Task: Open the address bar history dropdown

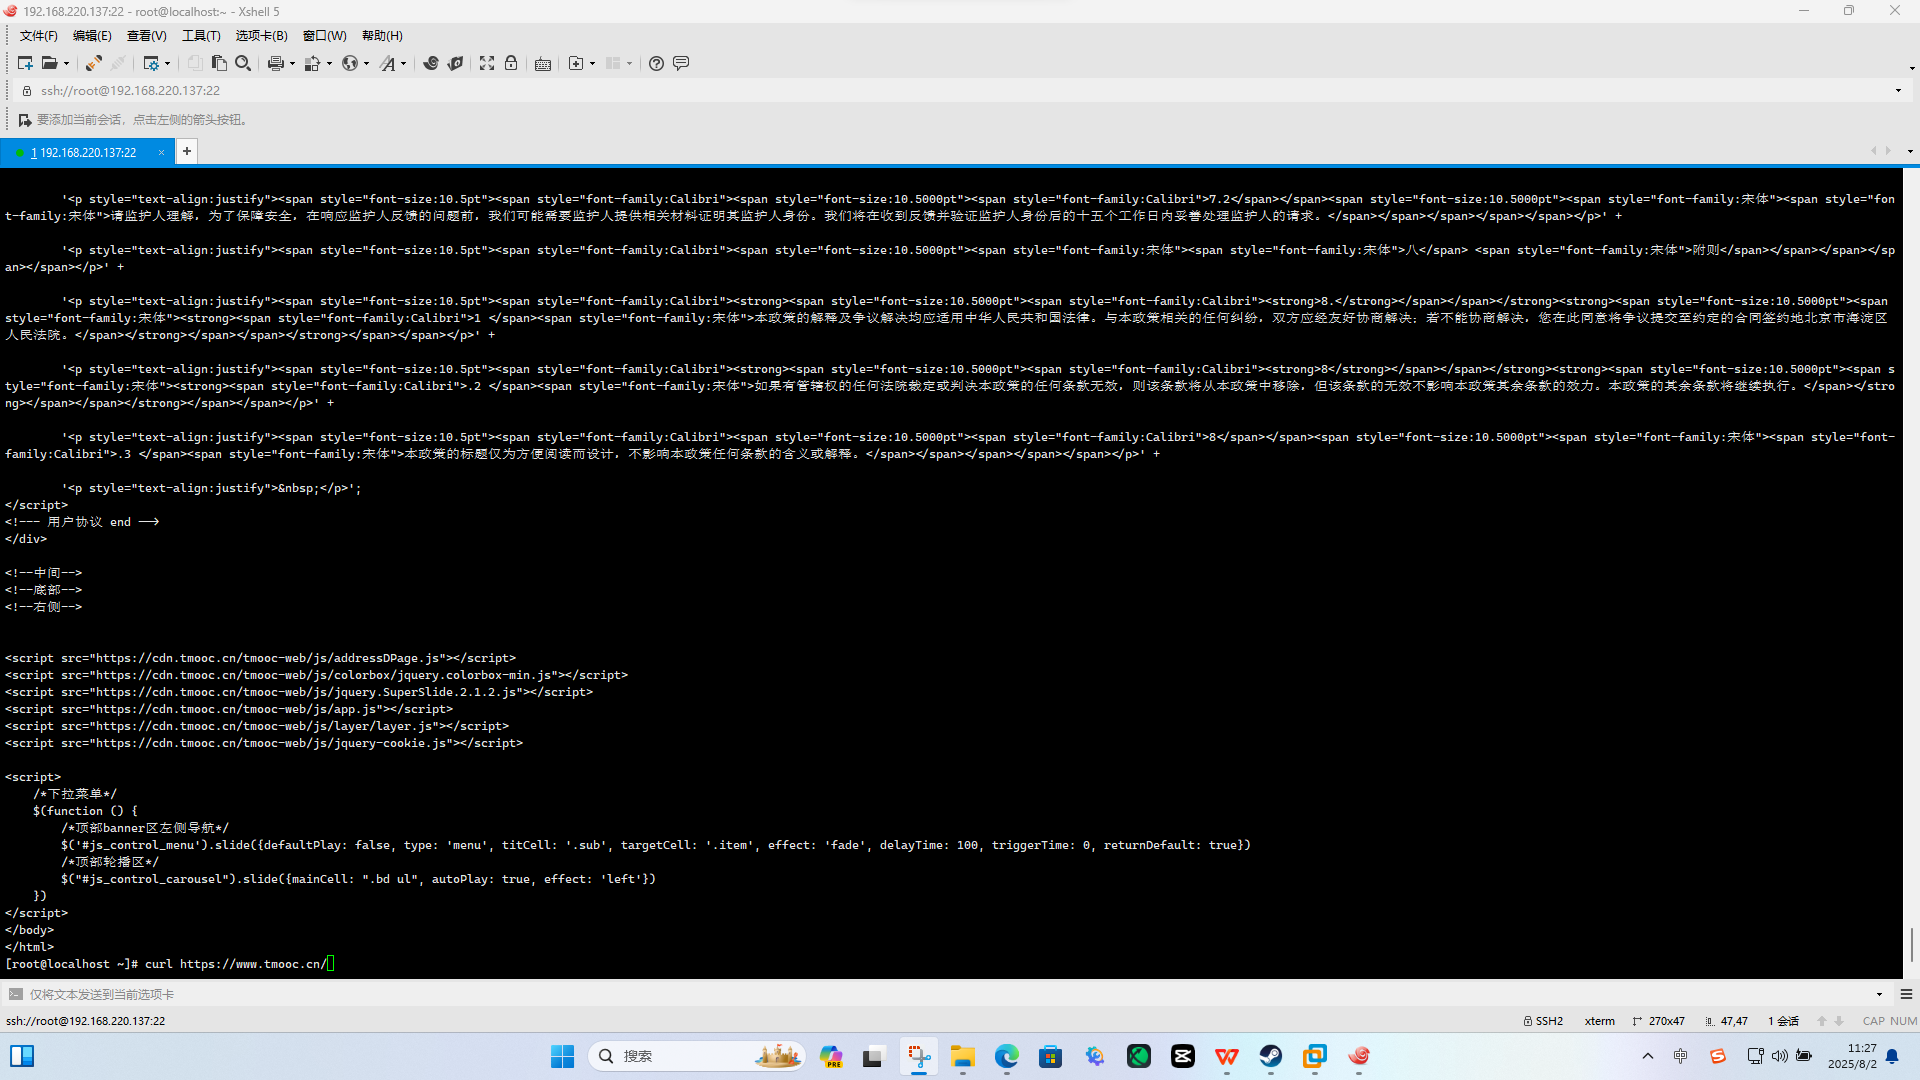Action: point(1898,90)
